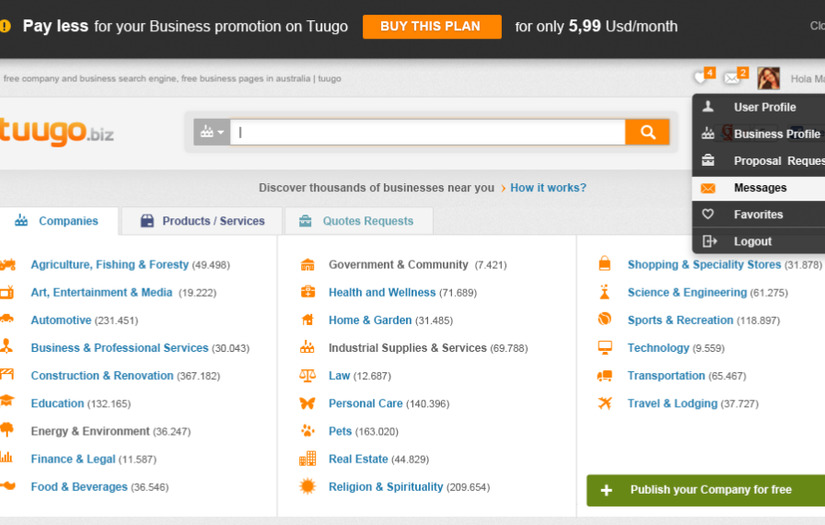Open the favorites heart notification icon with badge 4
Viewport: 825px width, 525px height.
coord(703,77)
